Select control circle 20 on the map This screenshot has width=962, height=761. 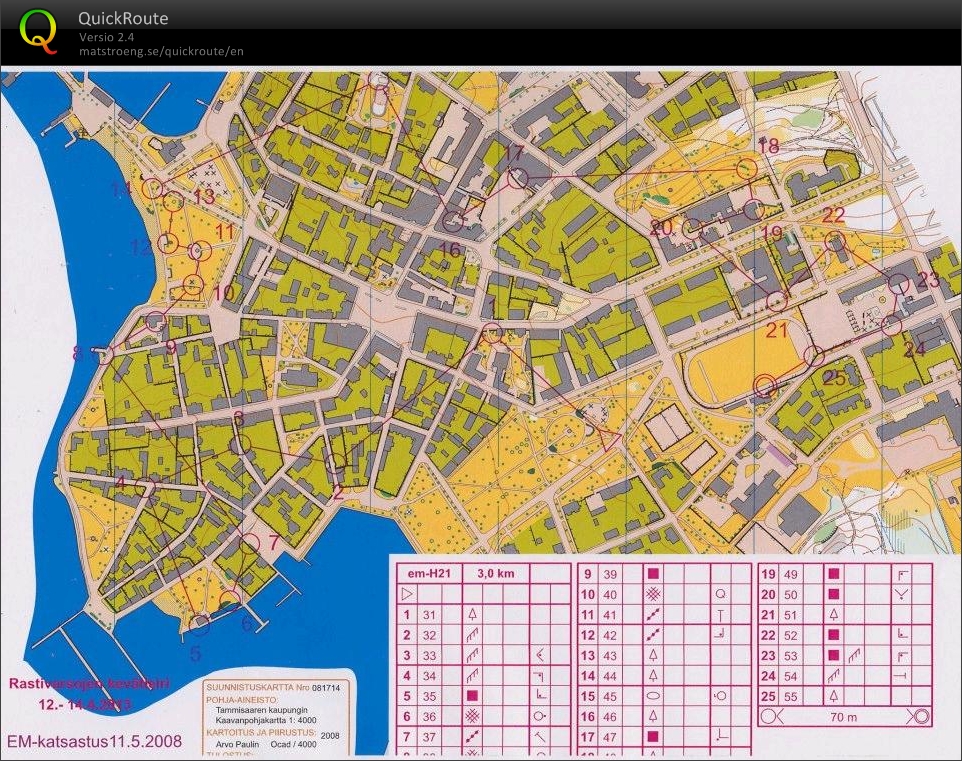(691, 228)
